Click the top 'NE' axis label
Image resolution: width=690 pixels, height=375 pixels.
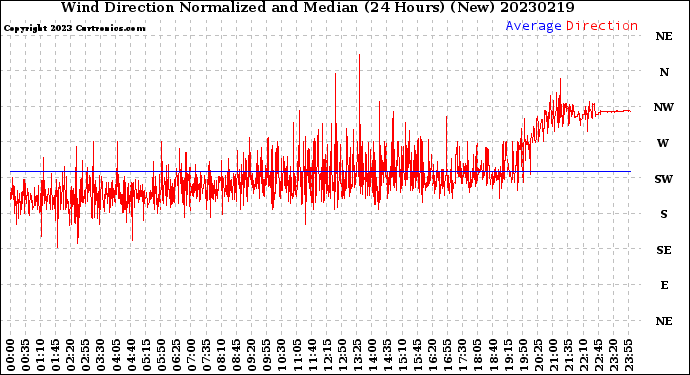pos(664,37)
